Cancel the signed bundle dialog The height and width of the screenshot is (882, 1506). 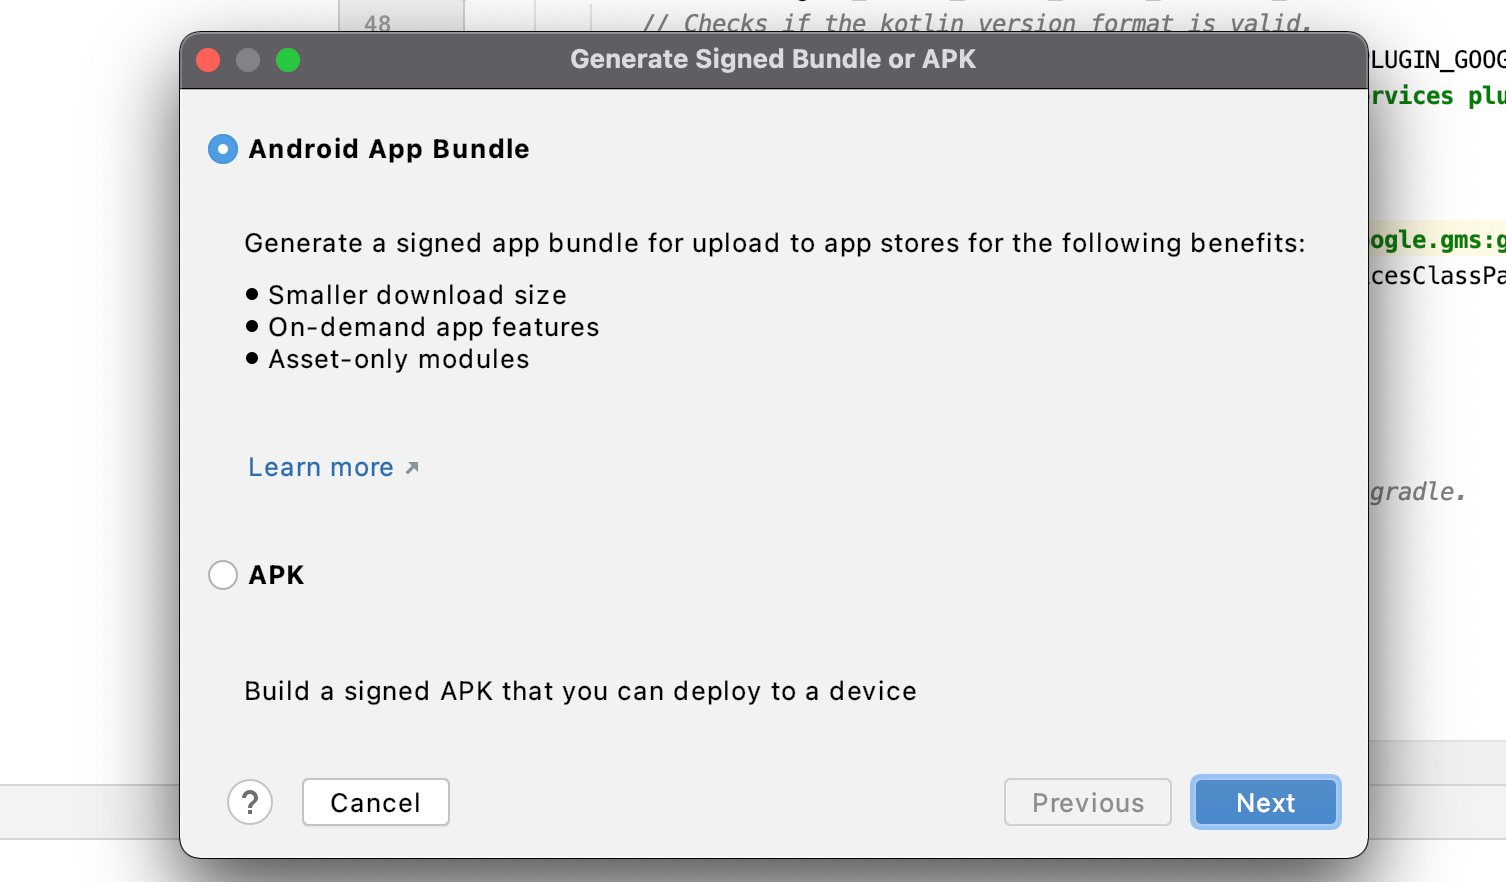(x=376, y=802)
